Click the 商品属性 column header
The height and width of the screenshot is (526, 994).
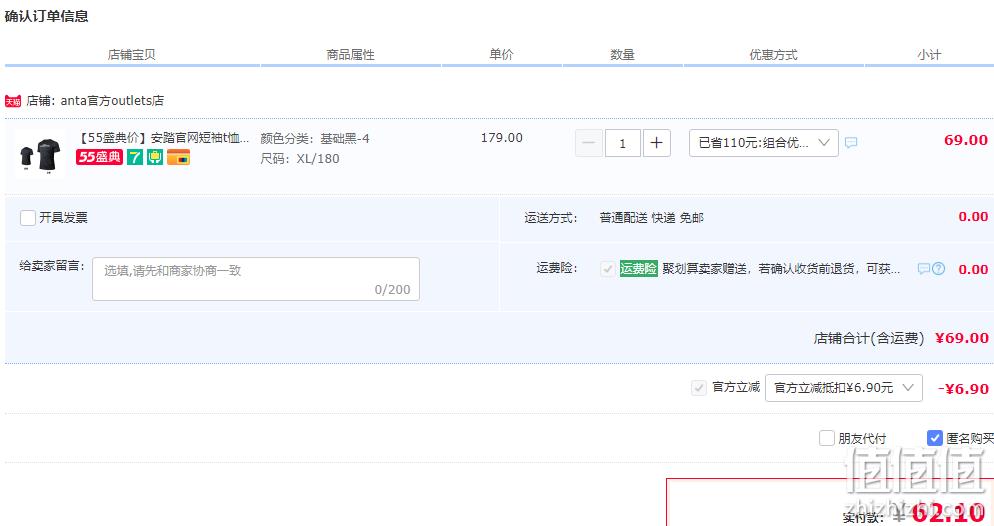(x=351, y=55)
